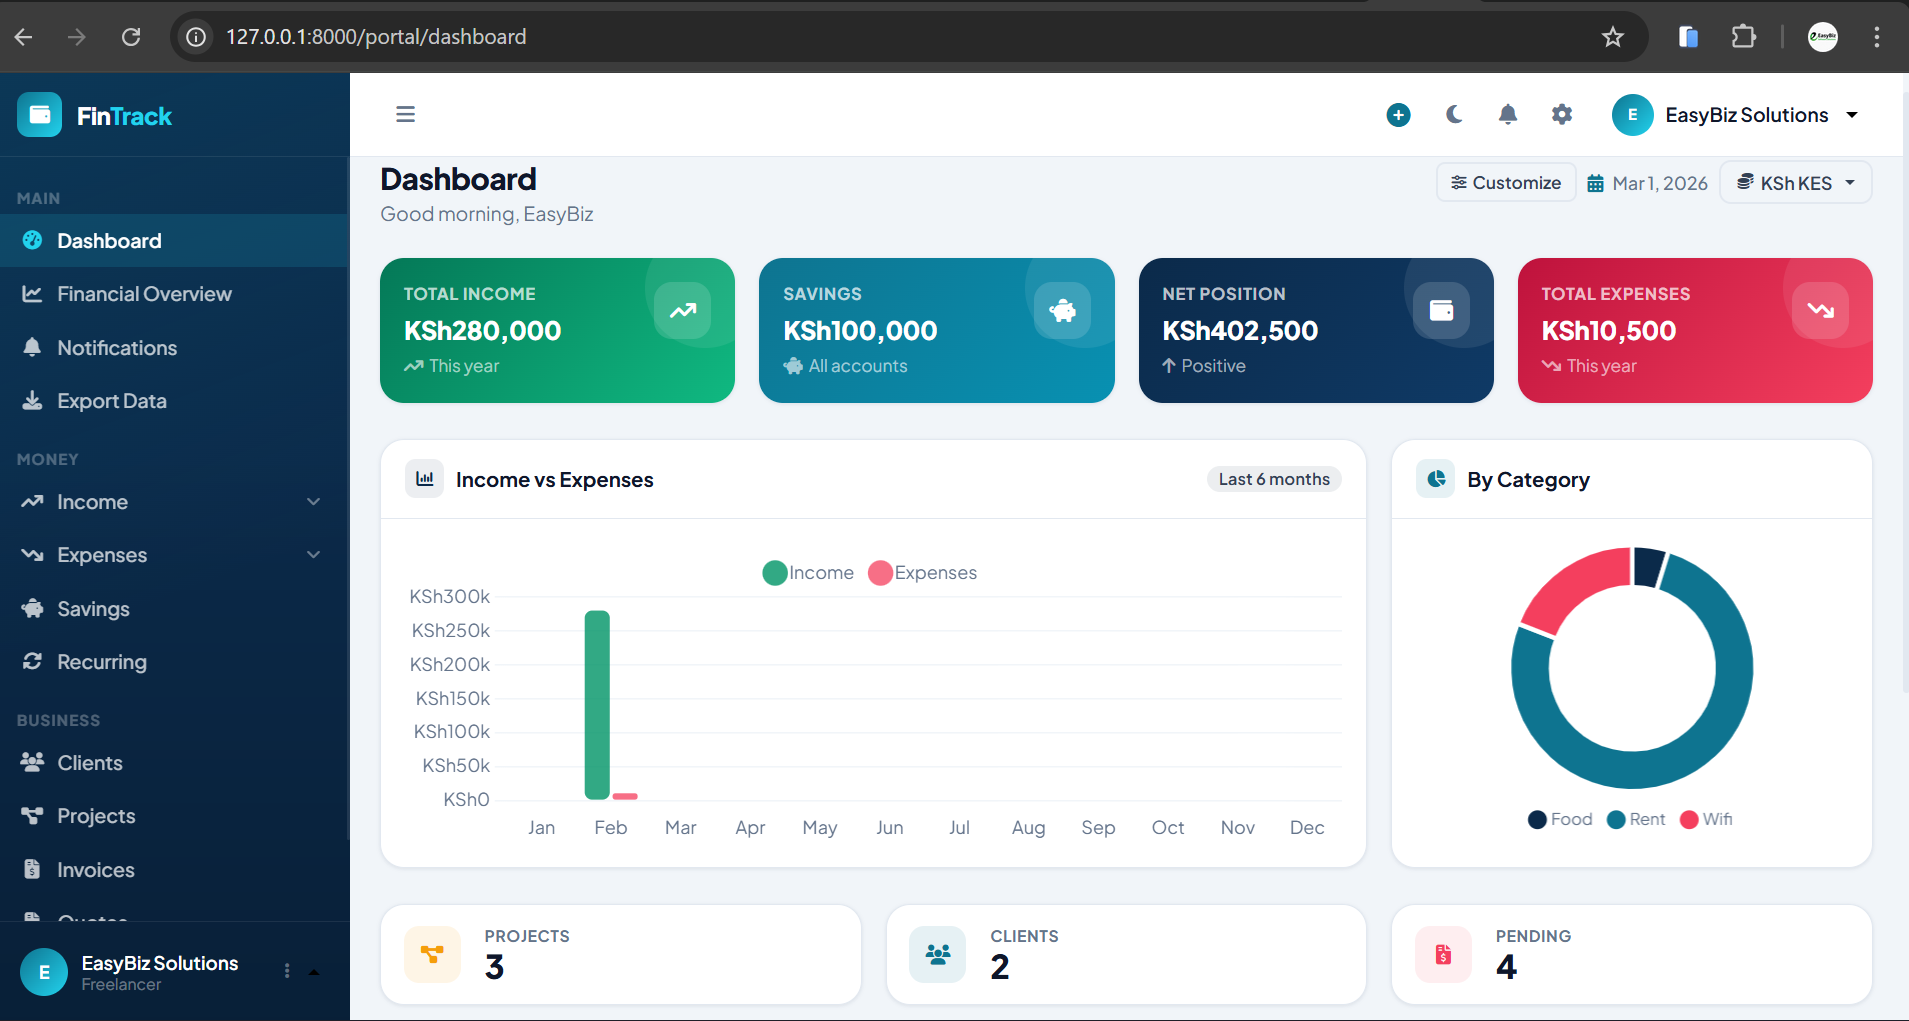Switch to the Invoices section

pyautogui.click(x=95, y=869)
